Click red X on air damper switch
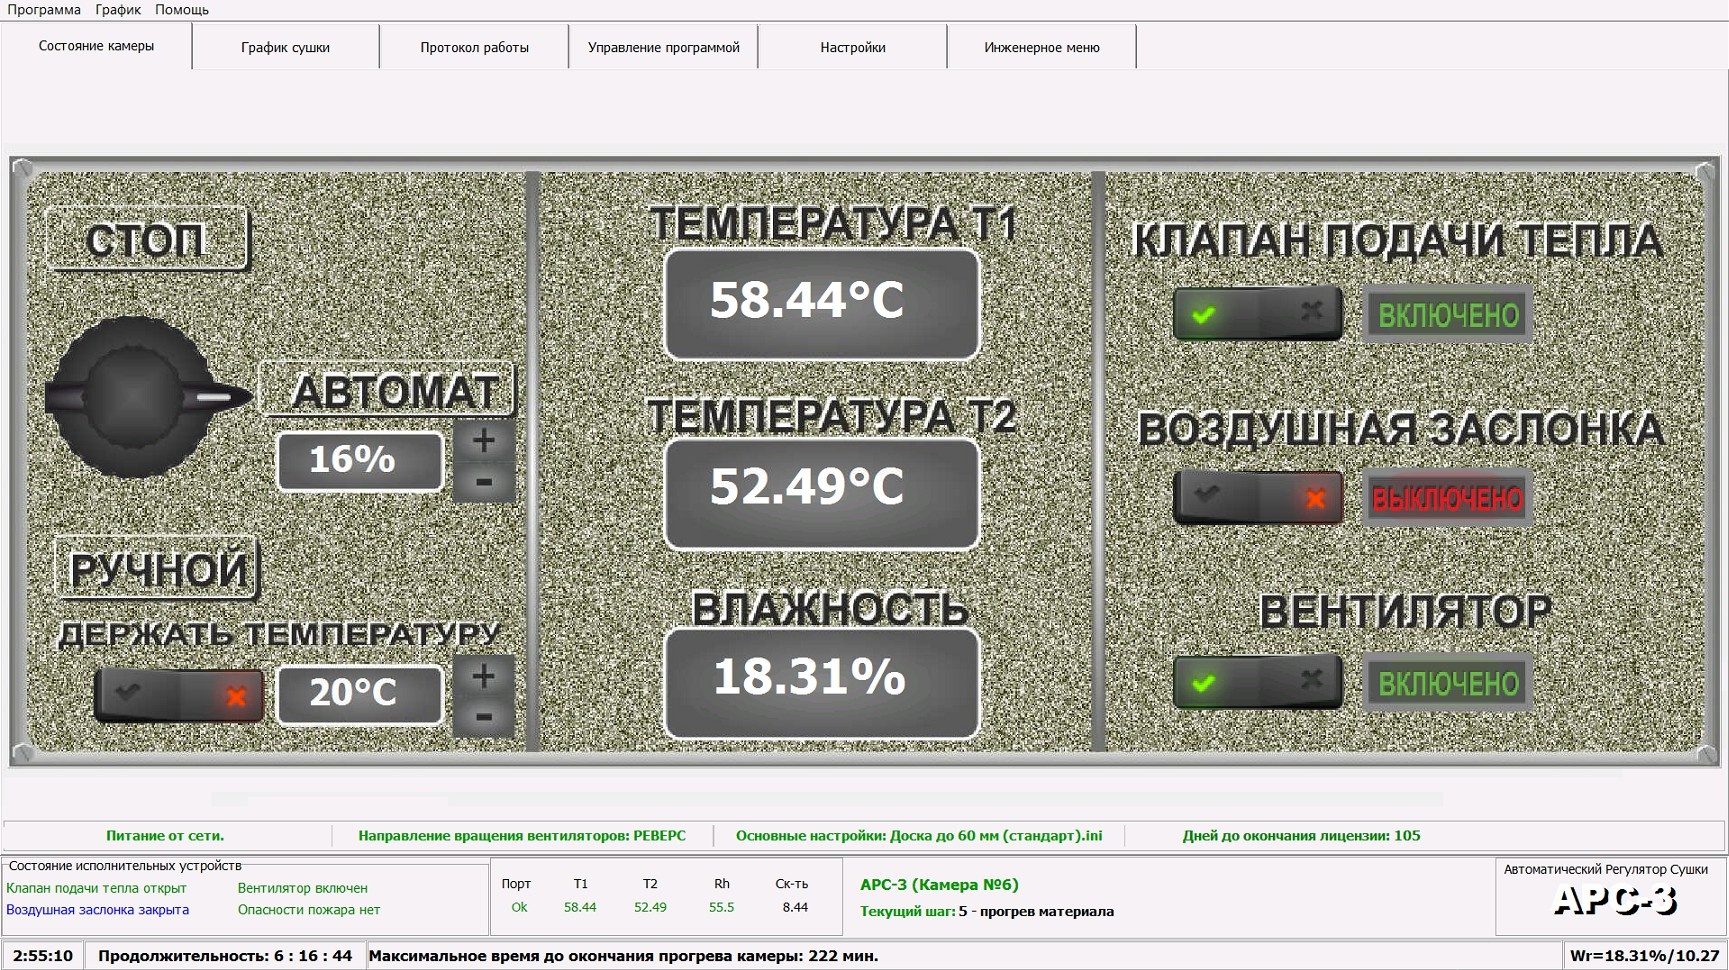Viewport: 1729px width, 970px height. tap(1315, 498)
